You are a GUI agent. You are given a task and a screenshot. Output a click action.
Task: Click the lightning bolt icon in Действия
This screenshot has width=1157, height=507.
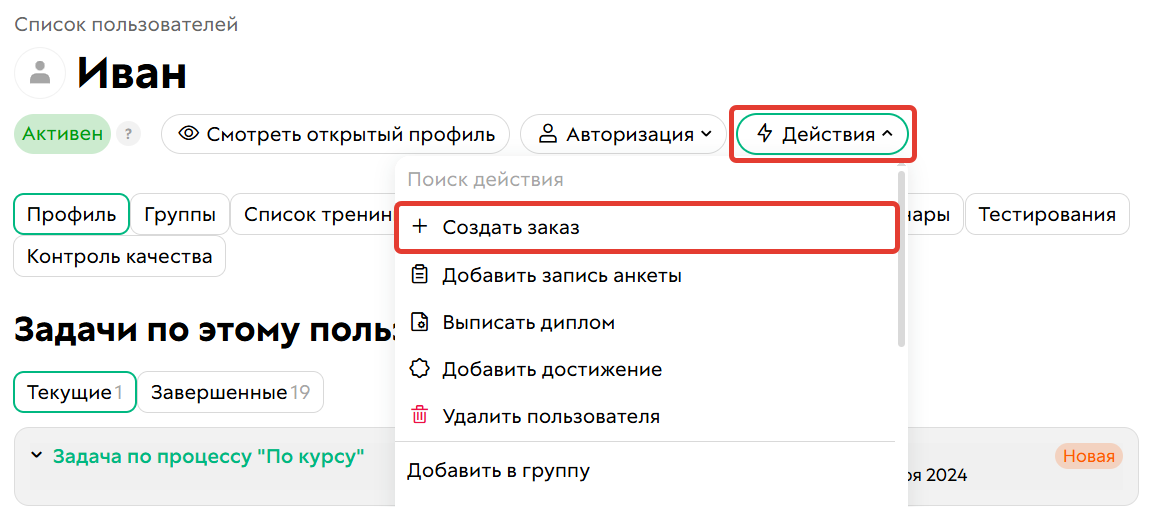point(765,134)
